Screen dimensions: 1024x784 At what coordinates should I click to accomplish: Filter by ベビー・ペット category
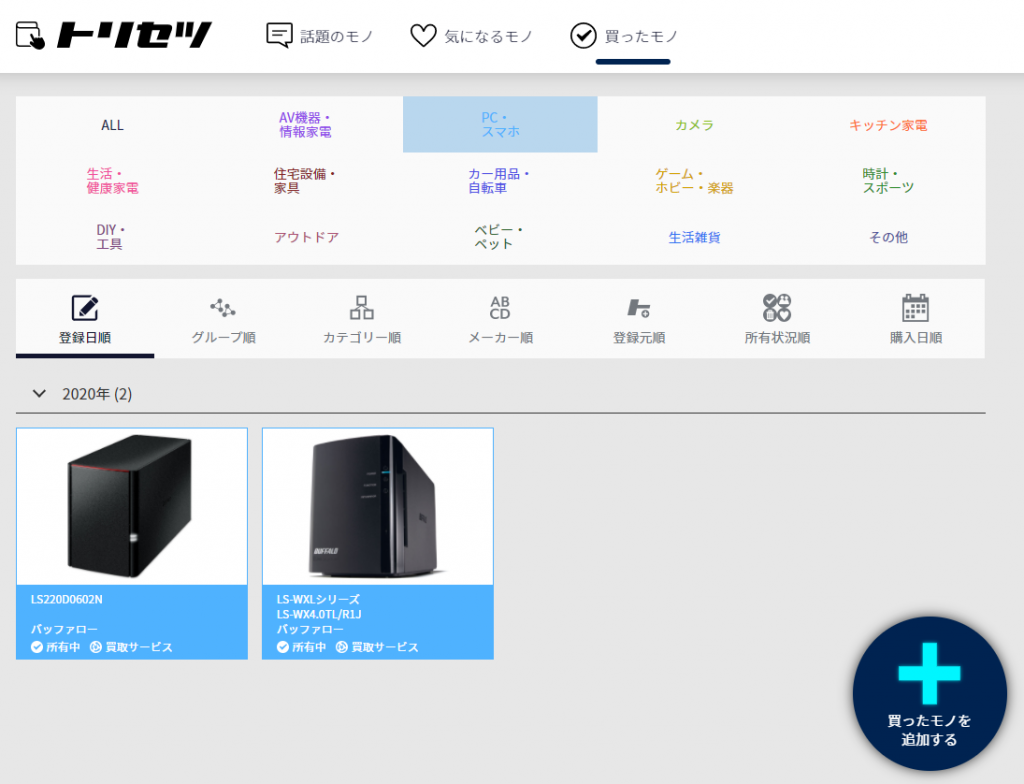tap(500, 237)
